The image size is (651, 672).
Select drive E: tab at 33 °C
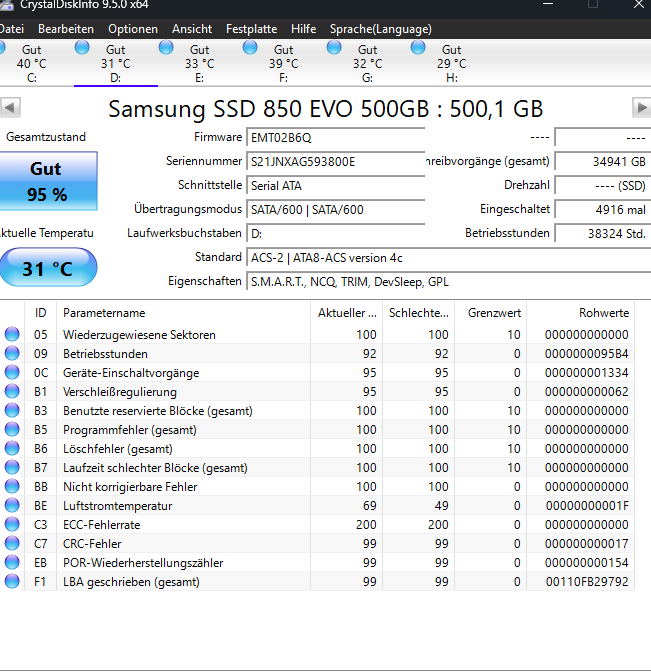point(200,63)
